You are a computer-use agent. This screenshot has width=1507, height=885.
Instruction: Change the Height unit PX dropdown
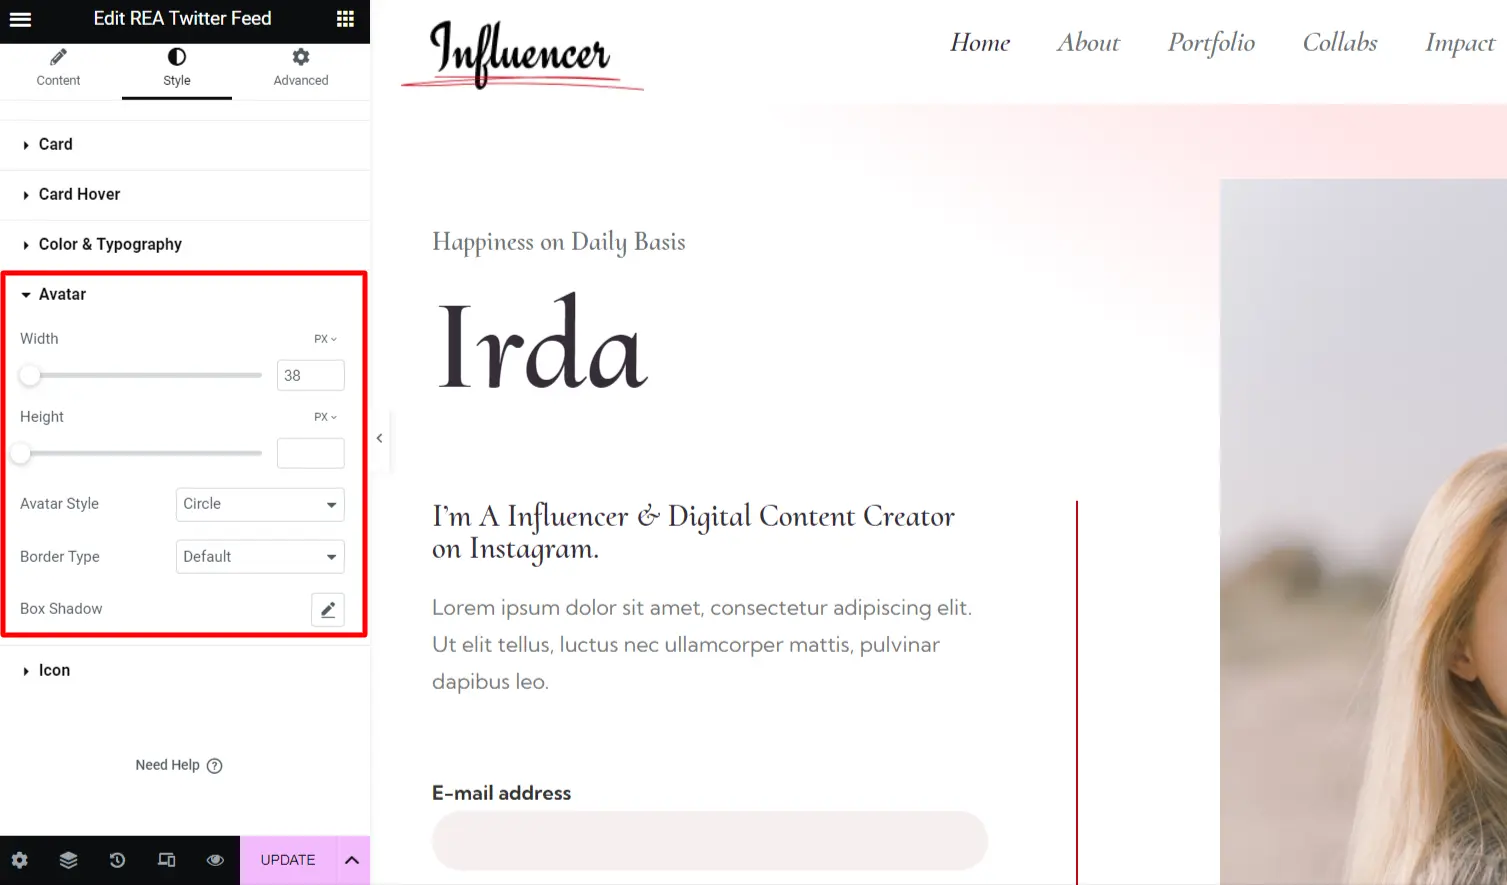325,417
